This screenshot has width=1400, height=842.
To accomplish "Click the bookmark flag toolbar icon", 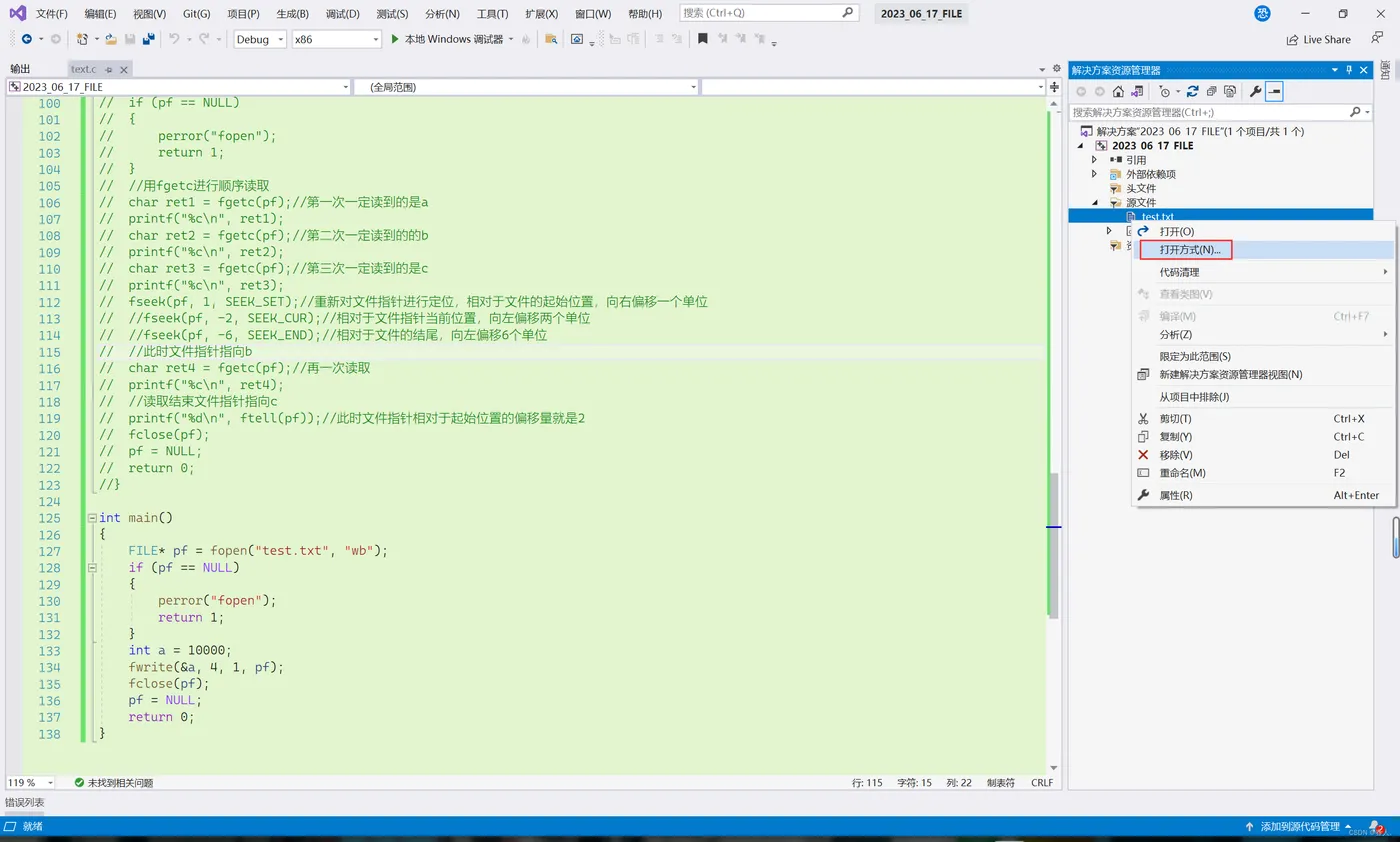I will 703,39.
